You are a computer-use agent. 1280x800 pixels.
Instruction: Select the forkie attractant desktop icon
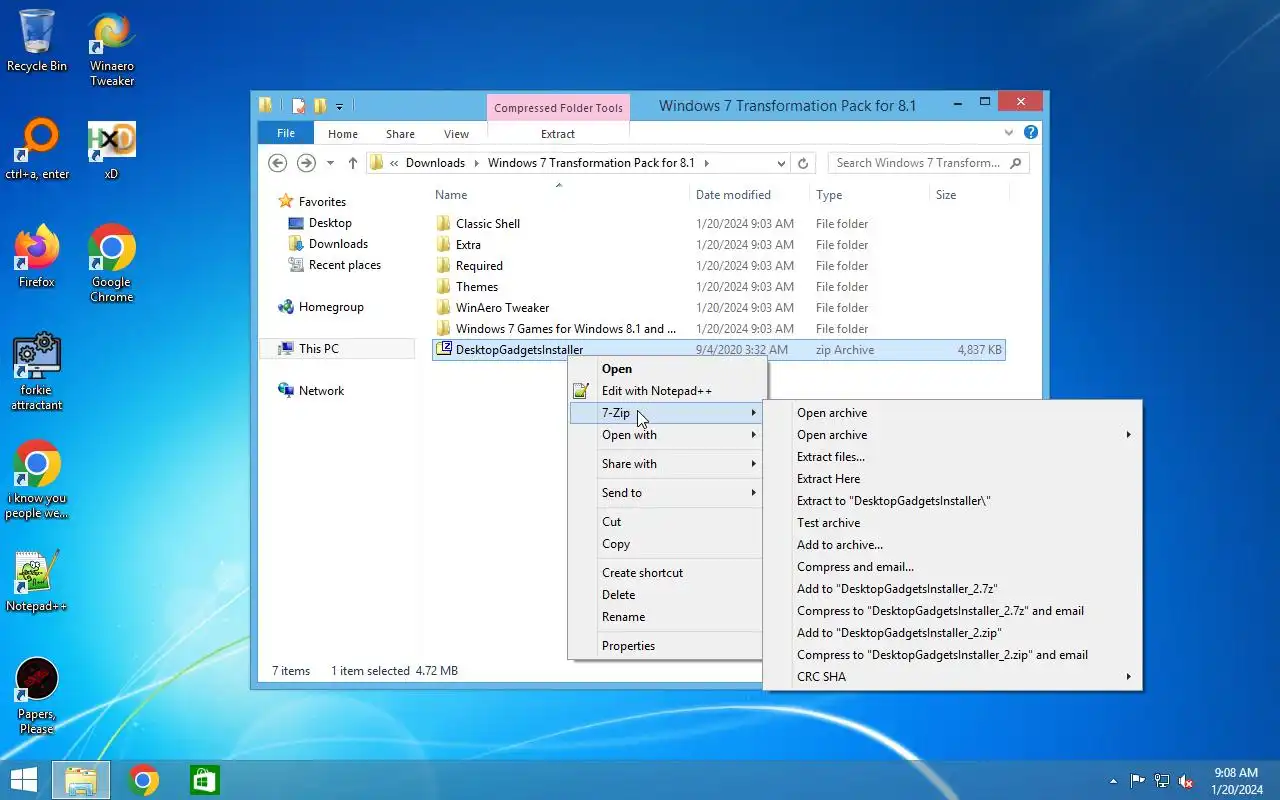[37, 371]
